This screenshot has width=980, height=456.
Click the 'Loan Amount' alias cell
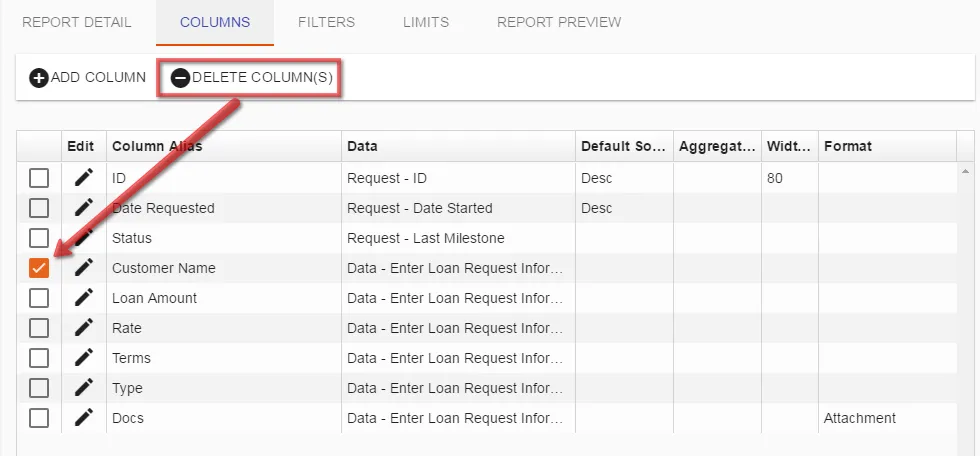(x=224, y=298)
